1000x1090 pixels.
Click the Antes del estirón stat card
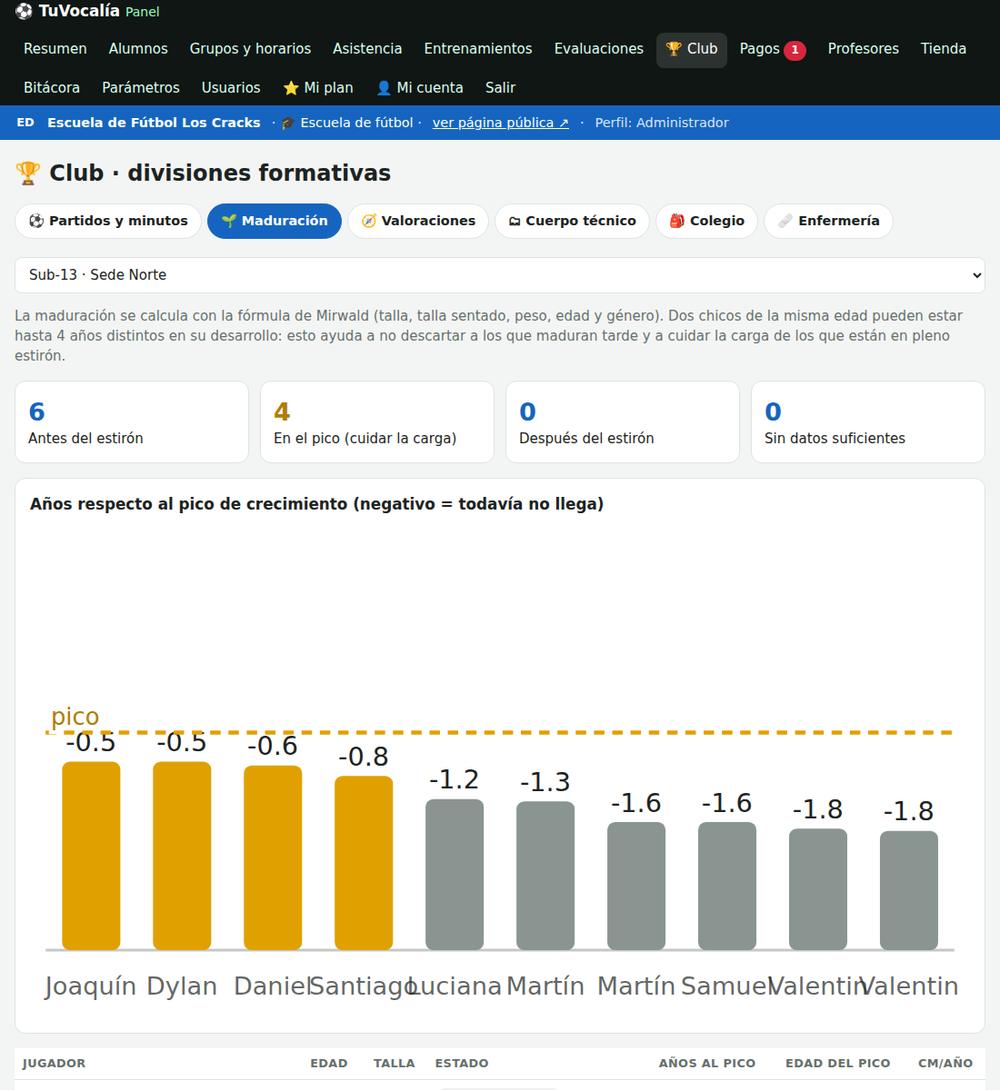[x=131, y=422]
